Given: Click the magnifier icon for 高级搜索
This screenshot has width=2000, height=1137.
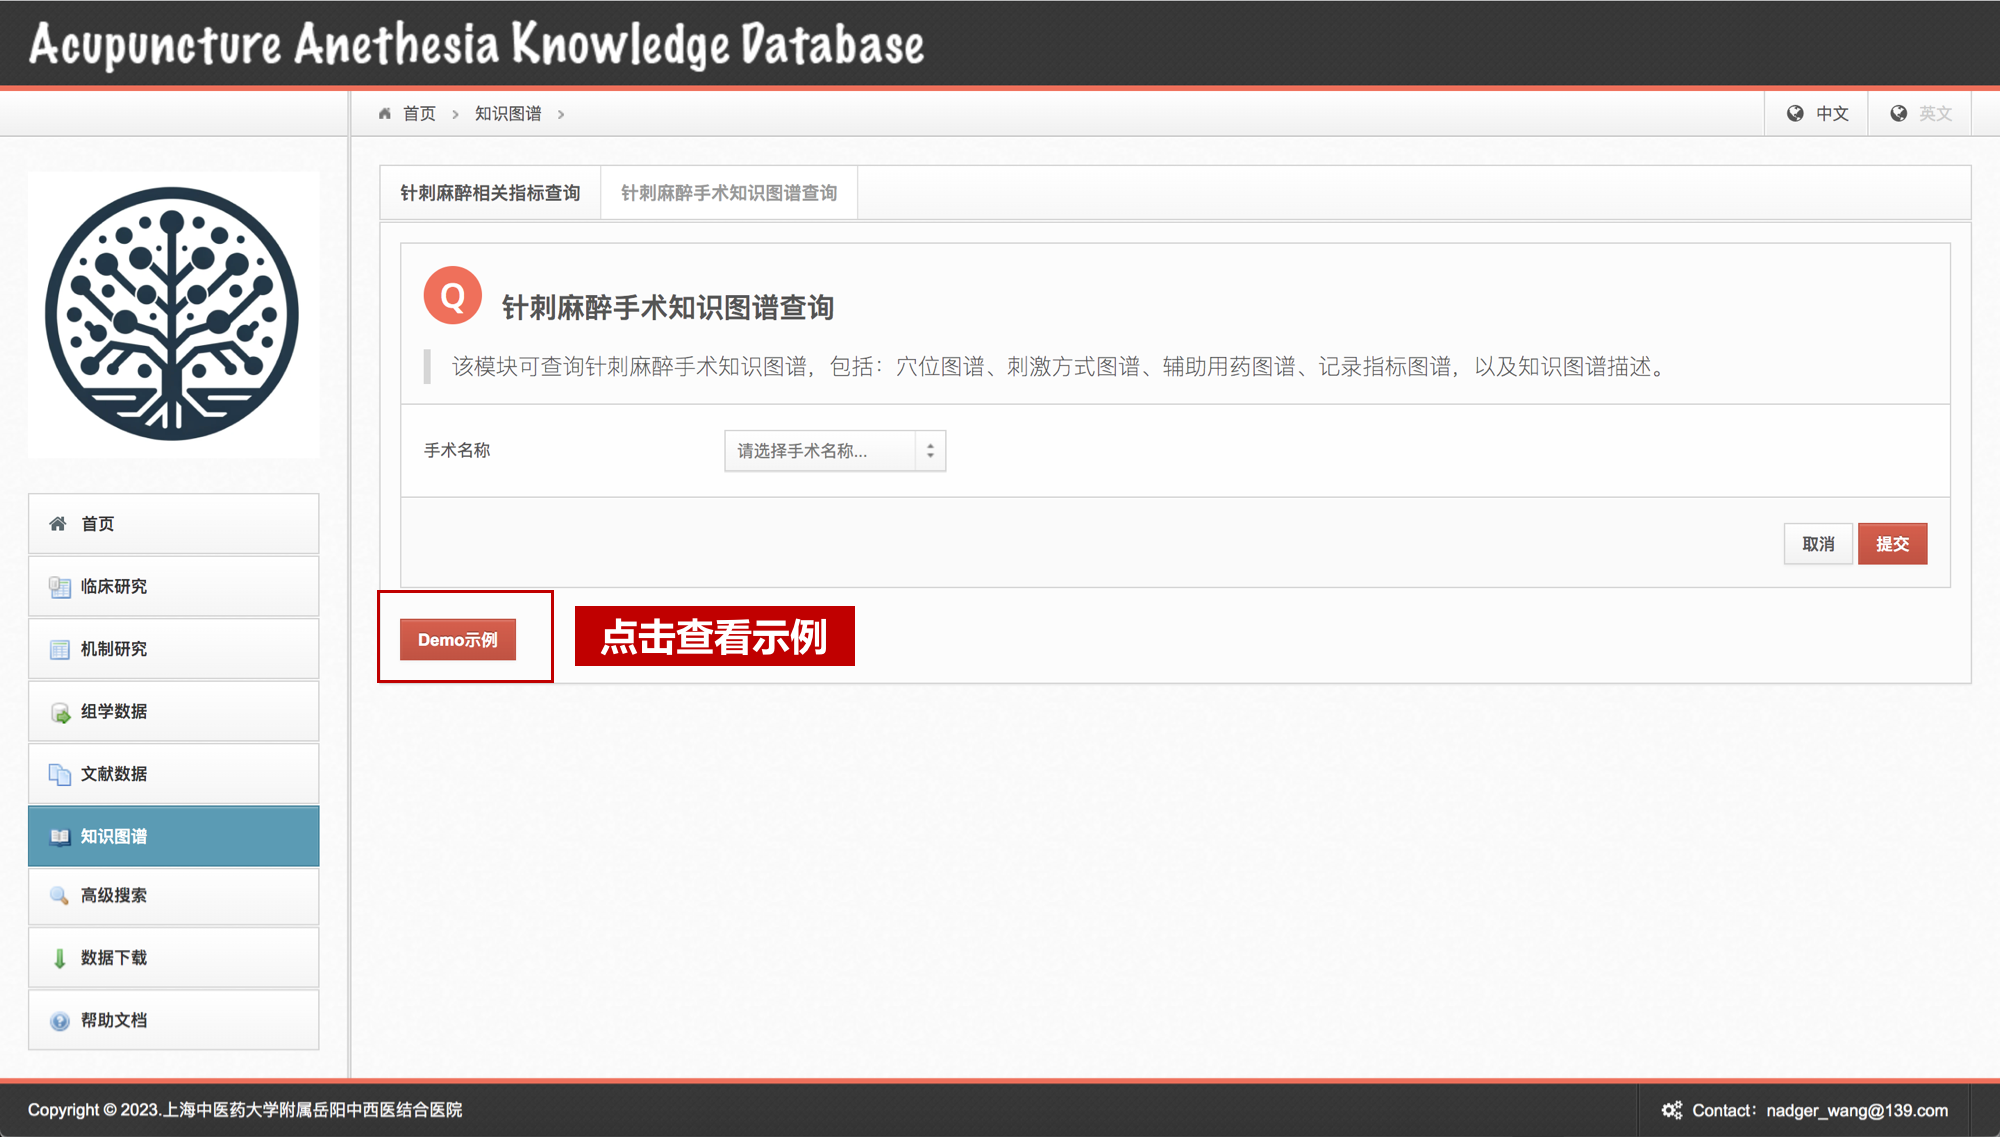Looking at the screenshot, I should tap(60, 896).
